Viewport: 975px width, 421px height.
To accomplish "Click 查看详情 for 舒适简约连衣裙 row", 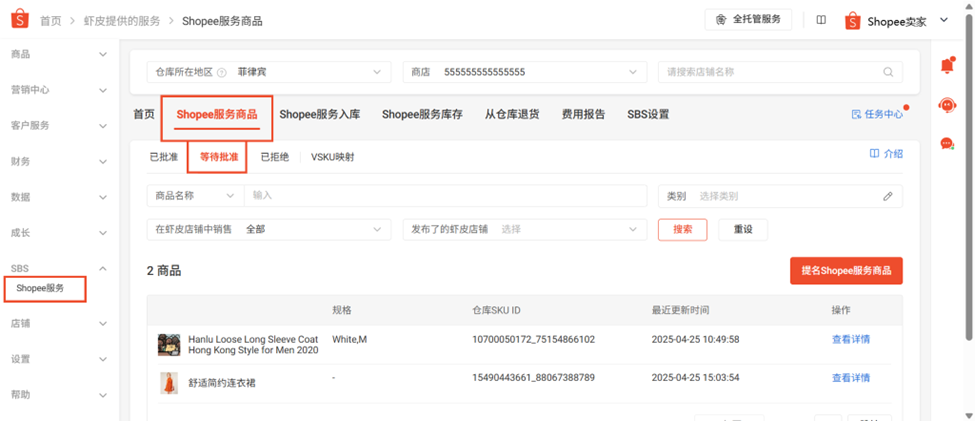I will click(x=851, y=378).
